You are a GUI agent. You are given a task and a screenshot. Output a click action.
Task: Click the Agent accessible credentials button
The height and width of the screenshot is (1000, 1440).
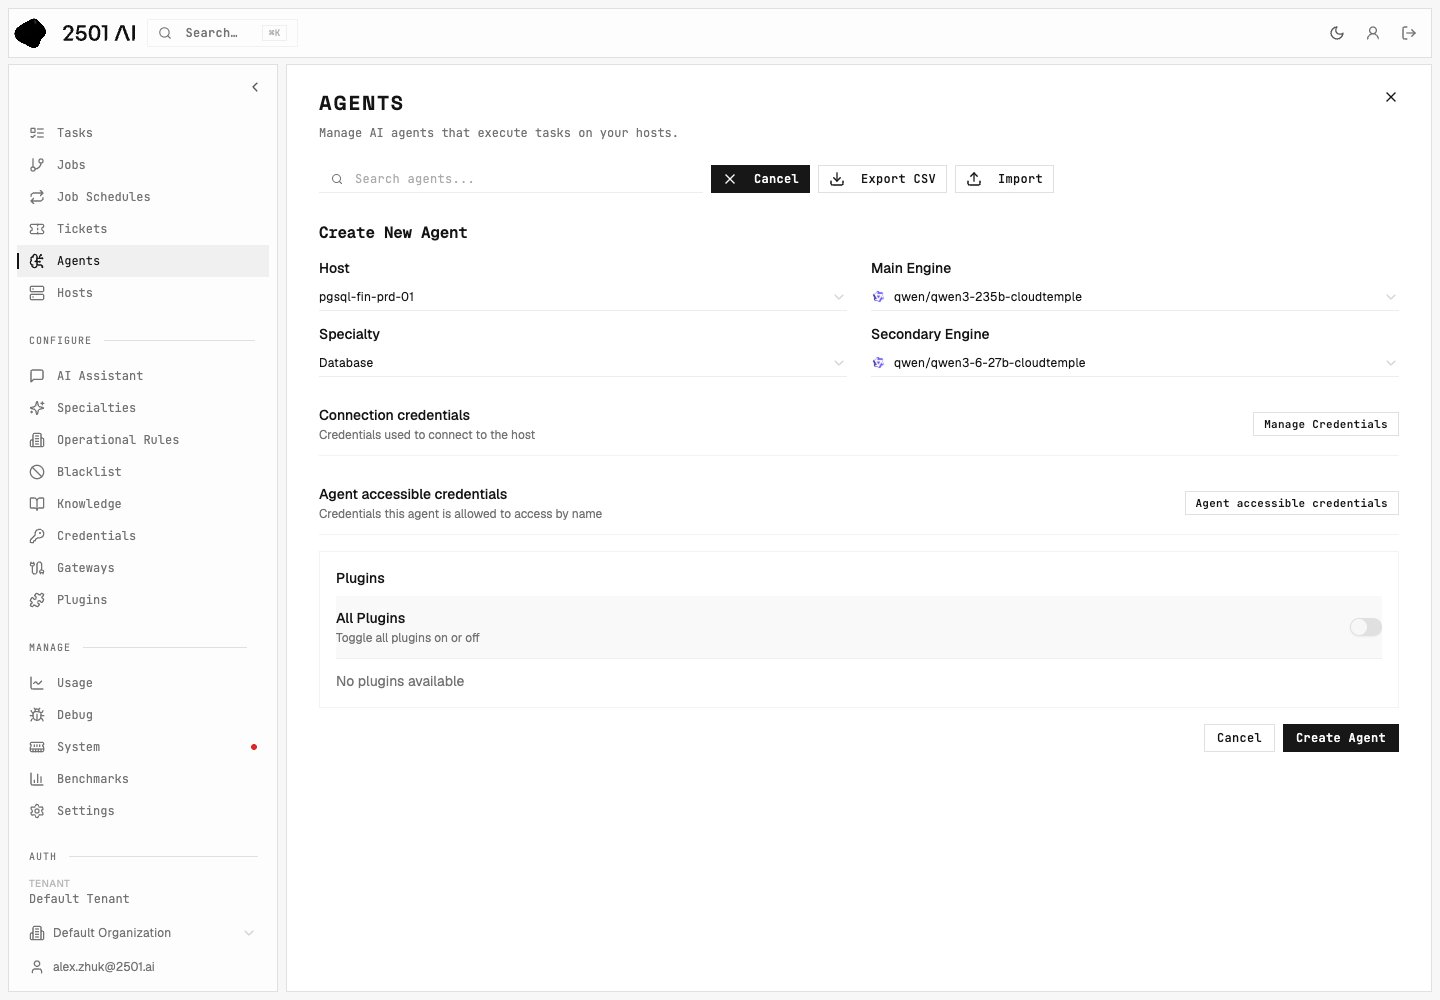click(1291, 503)
